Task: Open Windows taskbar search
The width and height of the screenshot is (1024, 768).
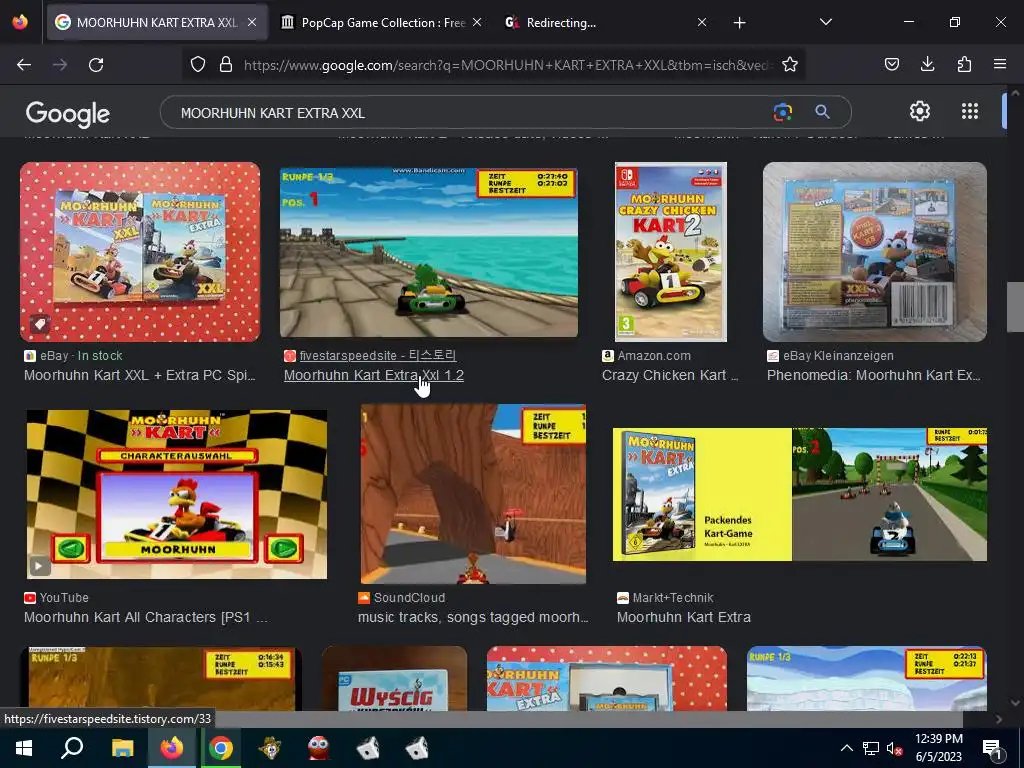Action: point(72,748)
